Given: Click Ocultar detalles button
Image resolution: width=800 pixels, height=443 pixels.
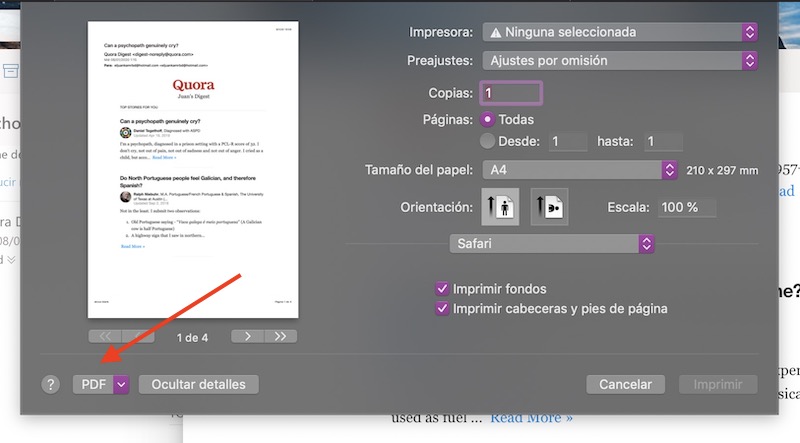Looking at the screenshot, I should pyautogui.click(x=198, y=384).
